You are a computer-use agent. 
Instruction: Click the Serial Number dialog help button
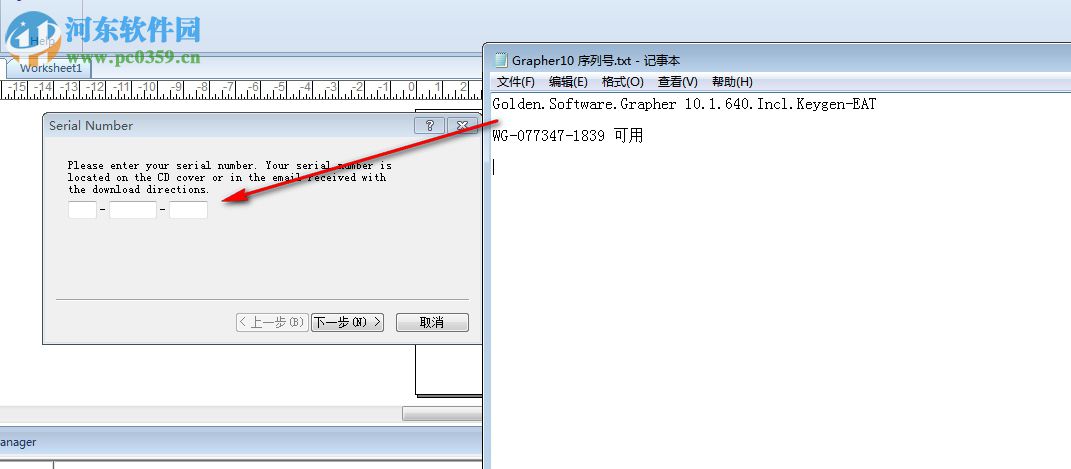click(x=430, y=126)
